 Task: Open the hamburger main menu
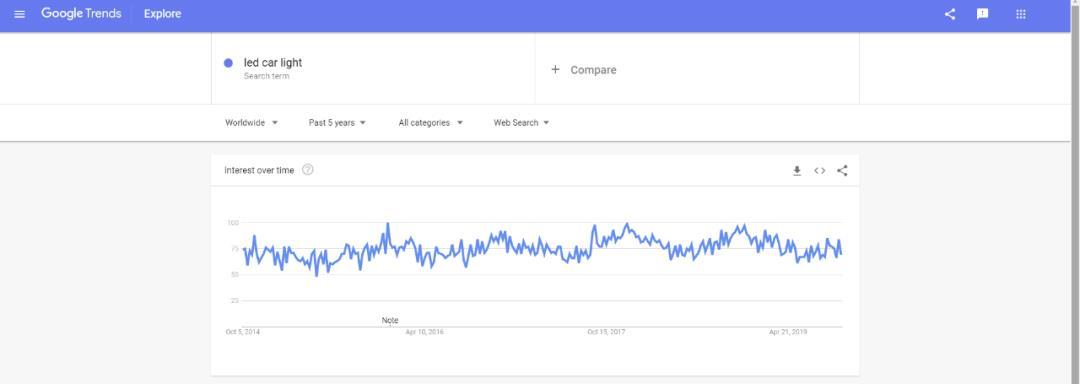point(19,14)
